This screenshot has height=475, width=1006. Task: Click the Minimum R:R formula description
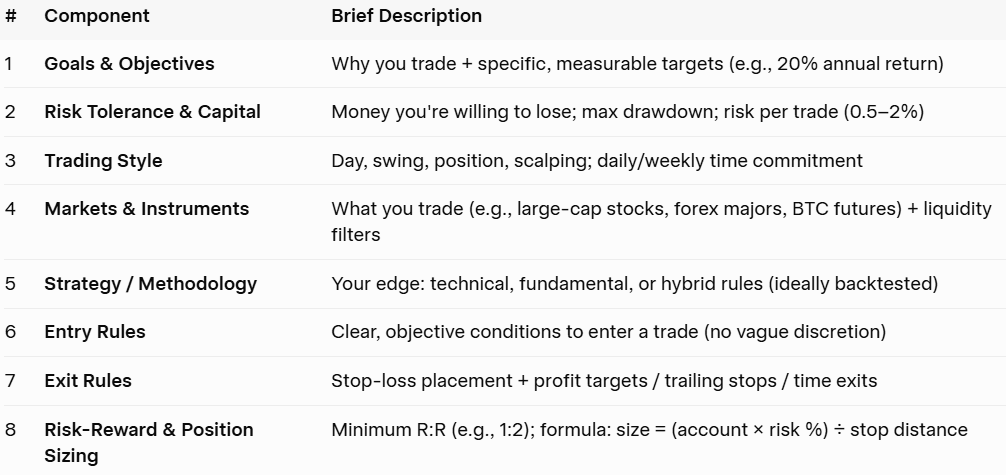click(x=649, y=430)
